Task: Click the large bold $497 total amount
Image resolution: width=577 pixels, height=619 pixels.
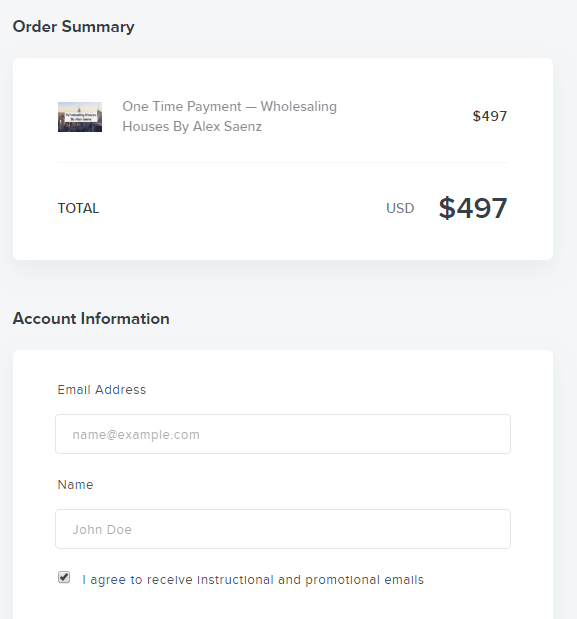Action: click(x=473, y=208)
